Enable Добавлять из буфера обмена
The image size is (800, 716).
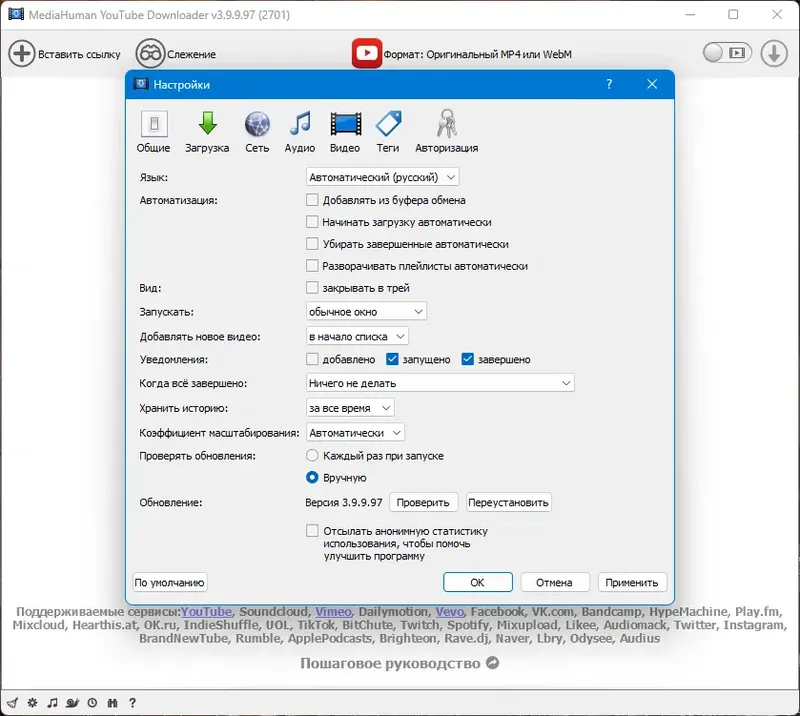[x=312, y=200]
